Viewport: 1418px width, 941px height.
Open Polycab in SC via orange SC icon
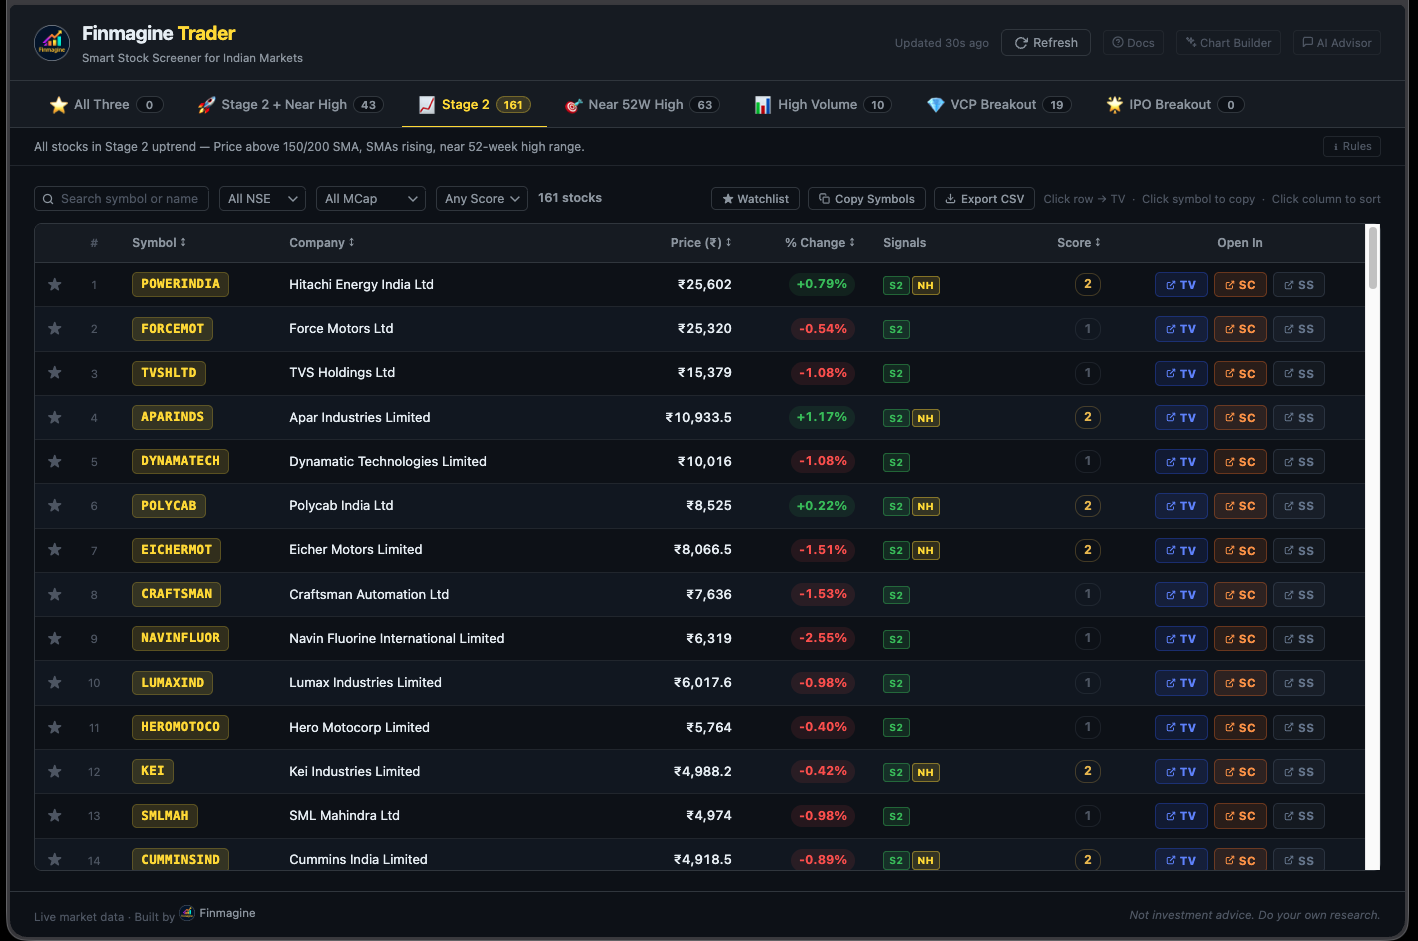[1240, 506]
